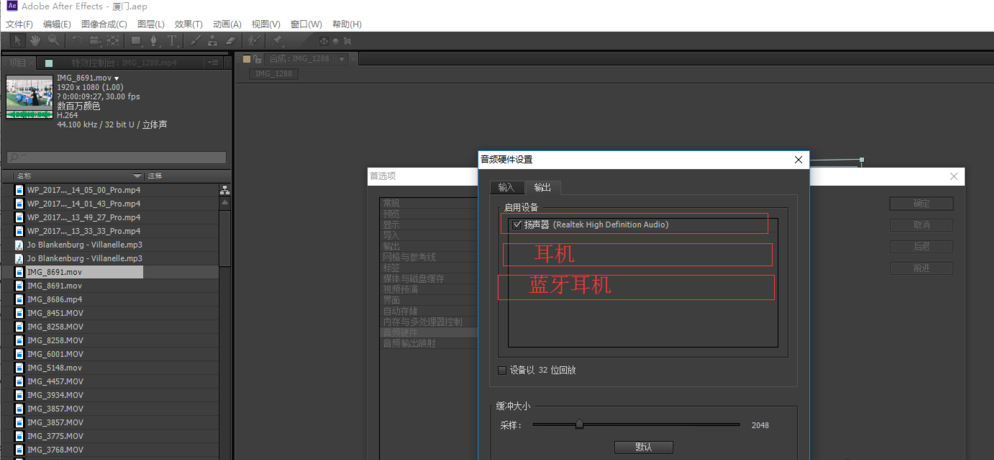This screenshot has width=994, height=460.
Task: Open the 合成: IMG_1288 composition dropdown
Action: (342, 59)
